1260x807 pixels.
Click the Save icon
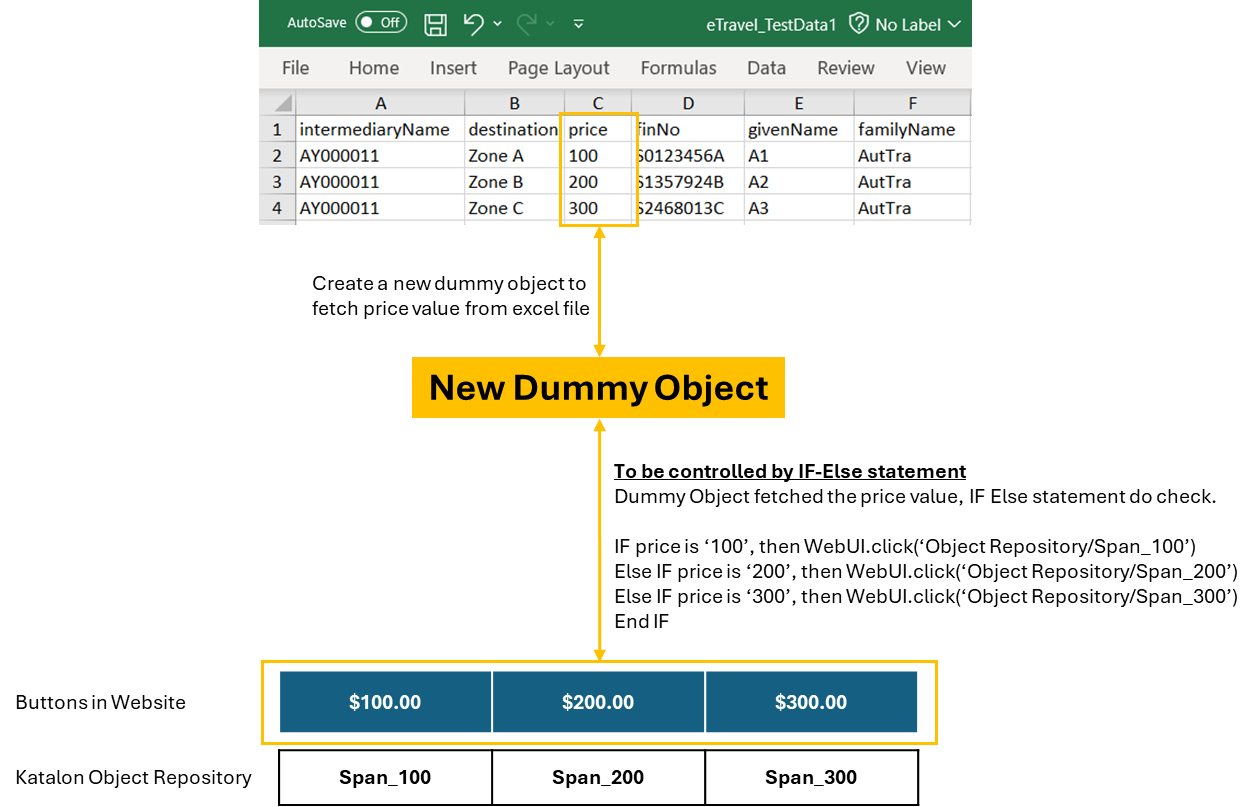coord(435,24)
